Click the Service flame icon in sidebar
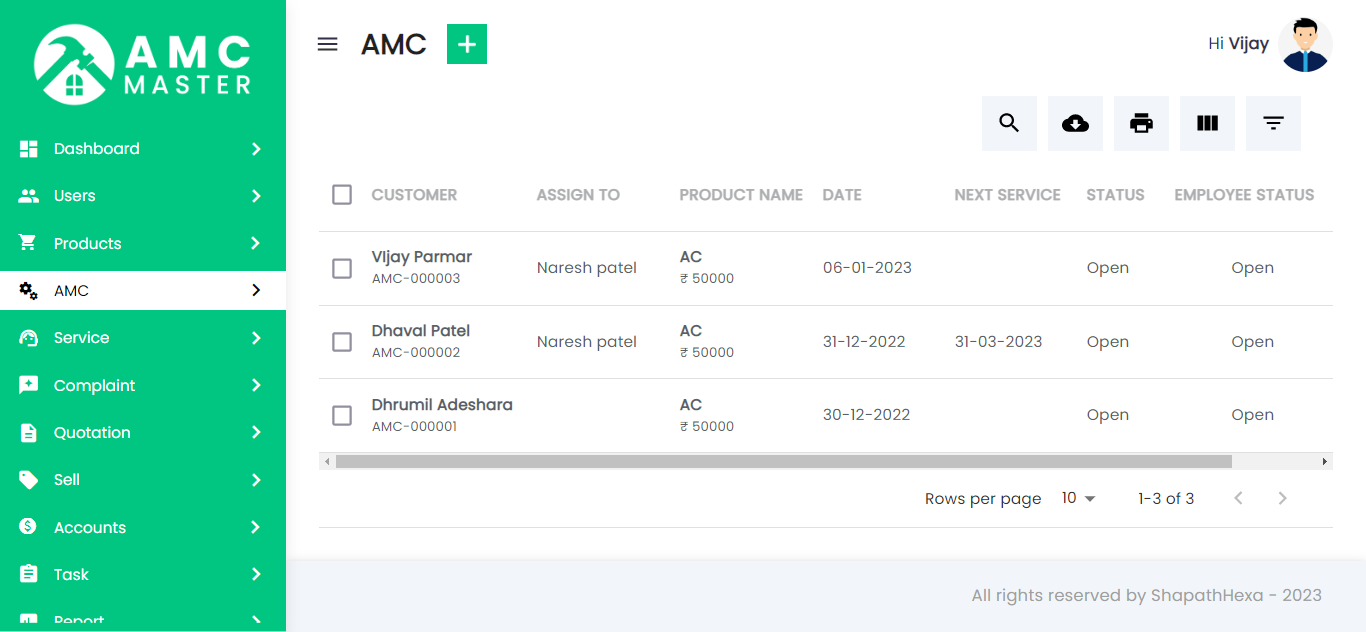 28,338
